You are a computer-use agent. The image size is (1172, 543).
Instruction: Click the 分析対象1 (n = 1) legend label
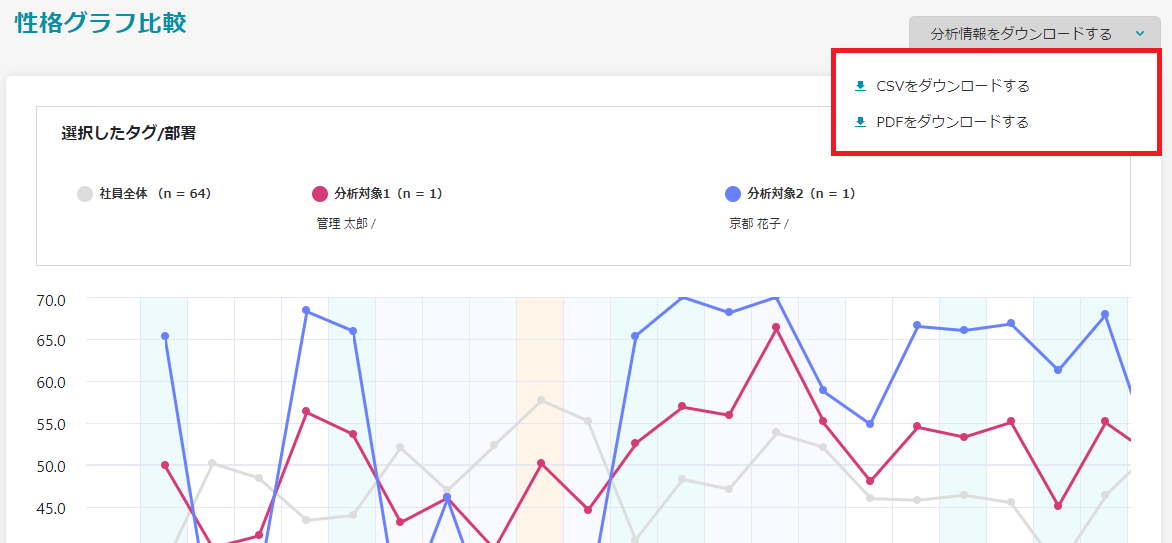click(x=389, y=194)
